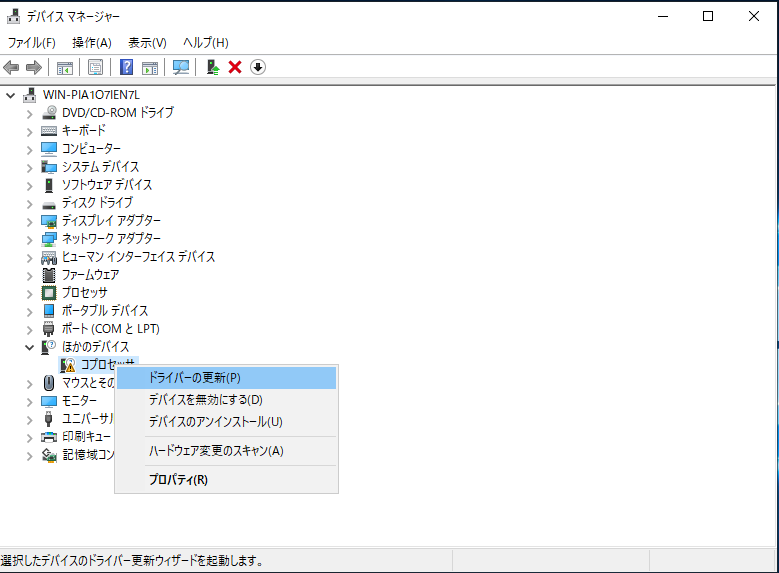779x573 pixels.
Task: Show/hide action pane toolbar icon
Action: 150,68
